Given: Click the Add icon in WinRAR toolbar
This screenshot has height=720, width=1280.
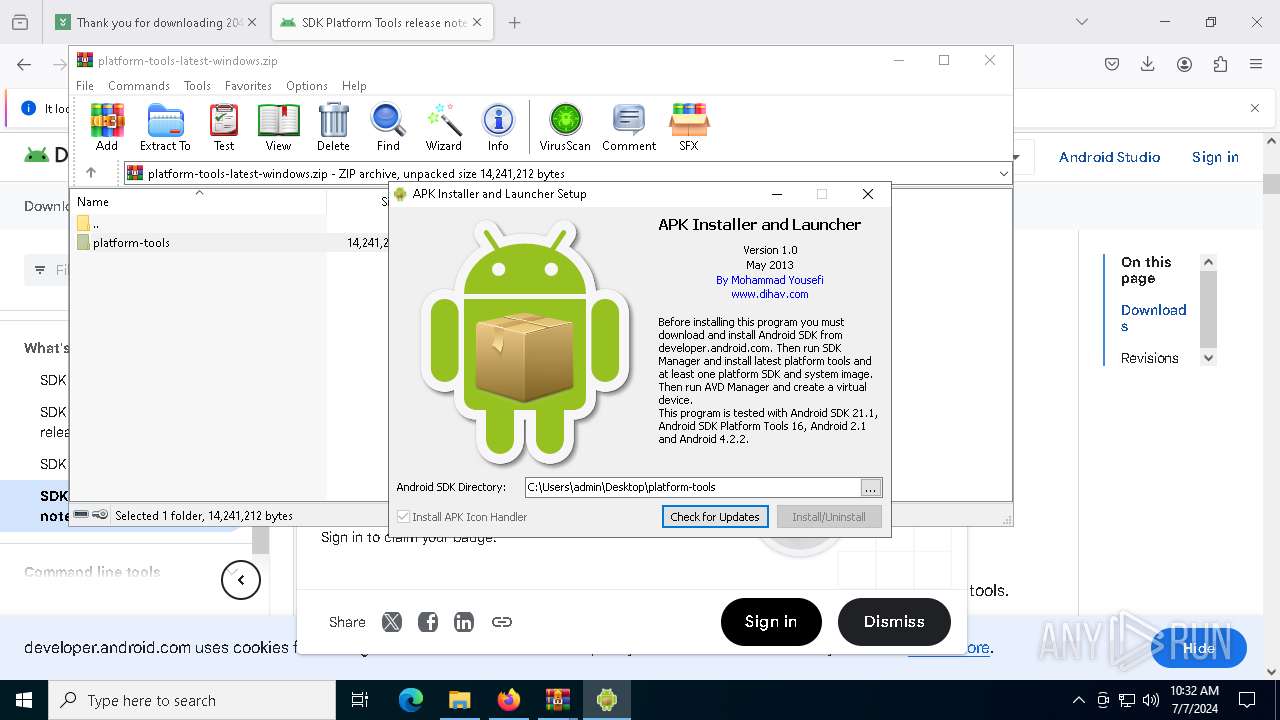Looking at the screenshot, I should 107,127.
